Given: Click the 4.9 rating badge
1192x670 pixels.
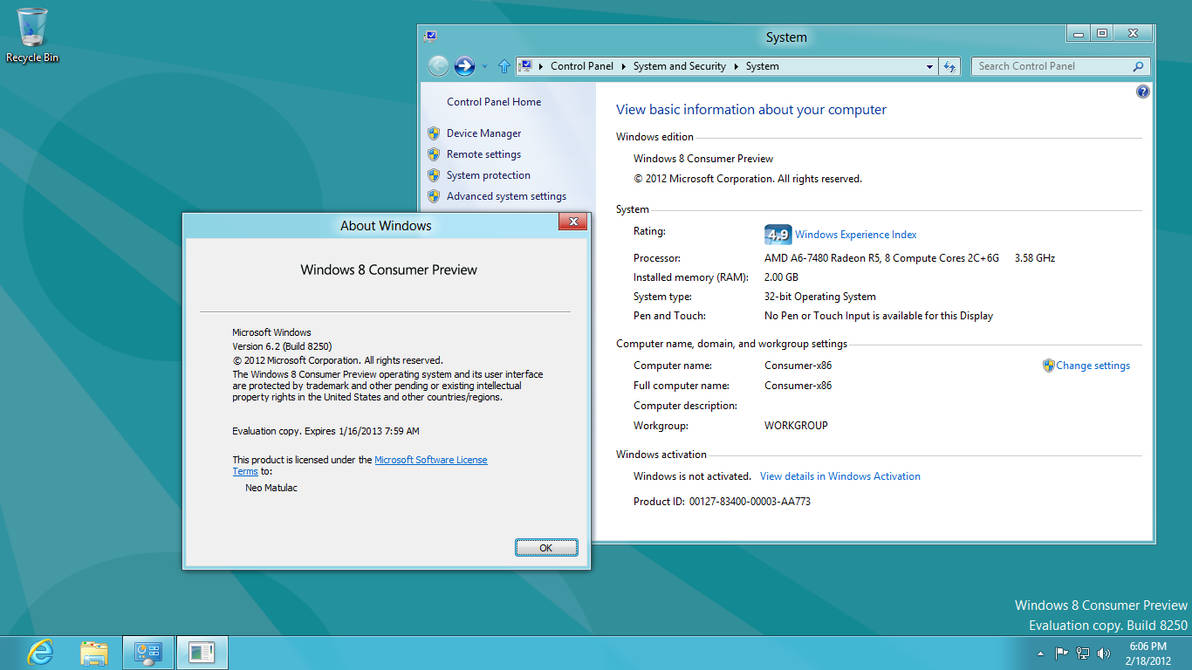Looking at the screenshot, I should pyautogui.click(x=777, y=234).
